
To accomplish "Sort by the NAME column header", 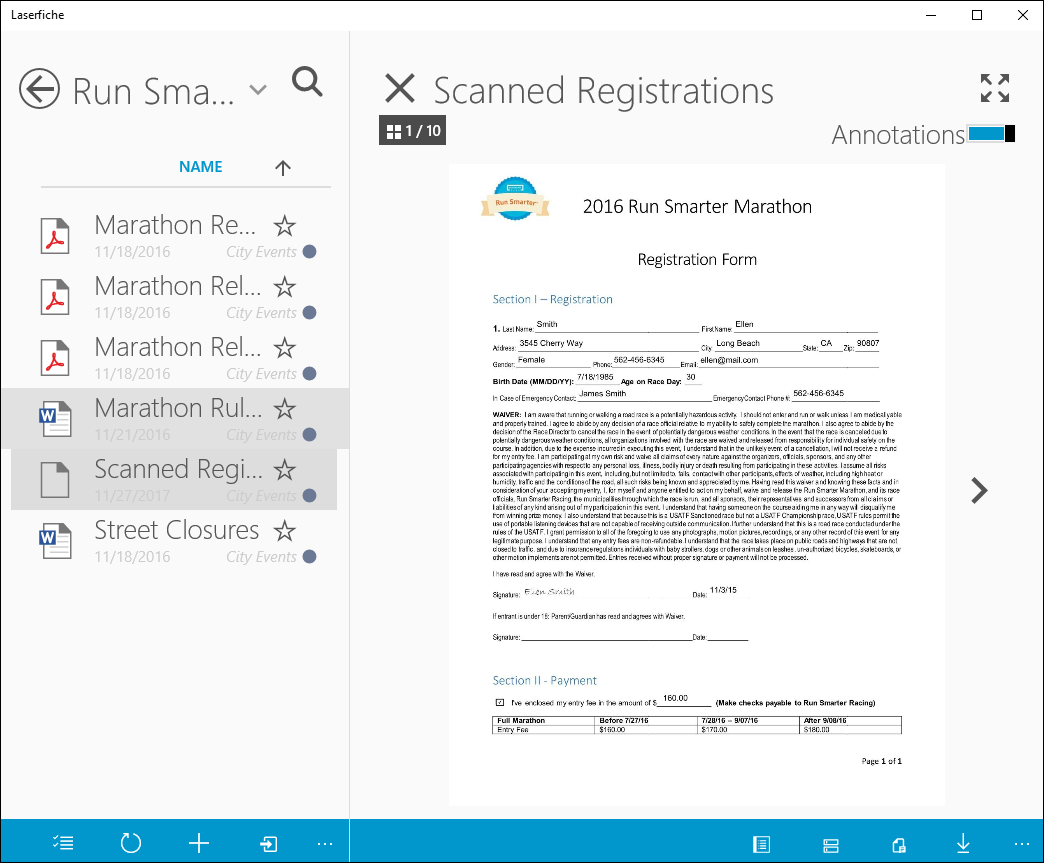I will (200, 166).
